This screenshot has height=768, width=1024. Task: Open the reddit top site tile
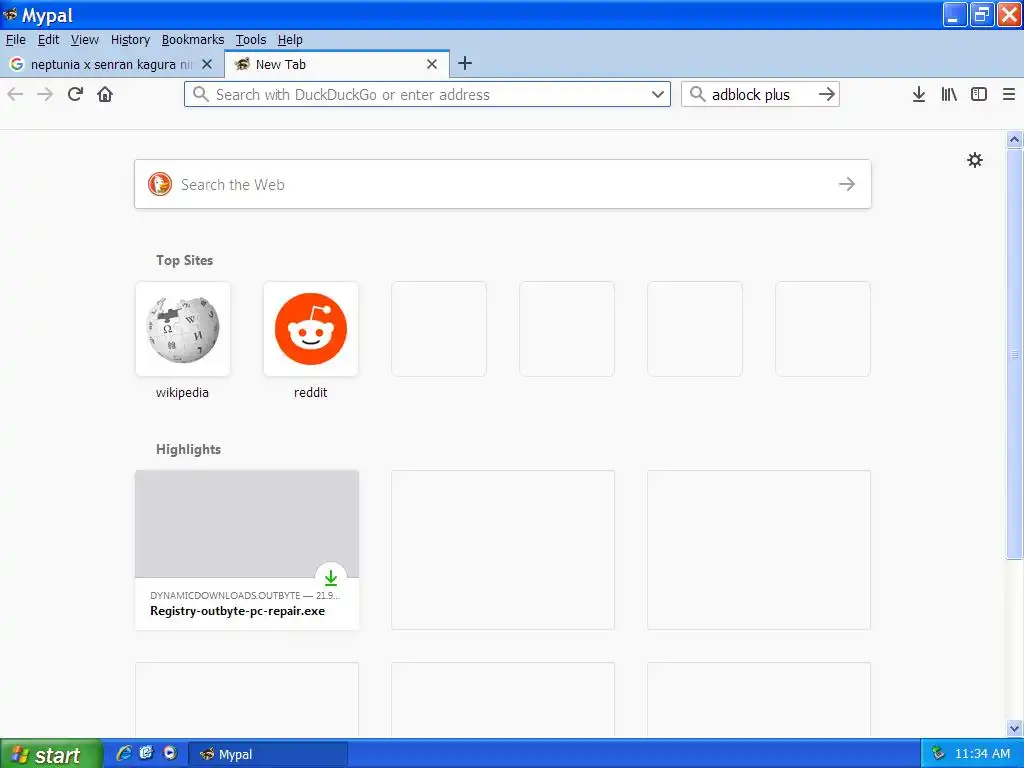pyautogui.click(x=311, y=329)
